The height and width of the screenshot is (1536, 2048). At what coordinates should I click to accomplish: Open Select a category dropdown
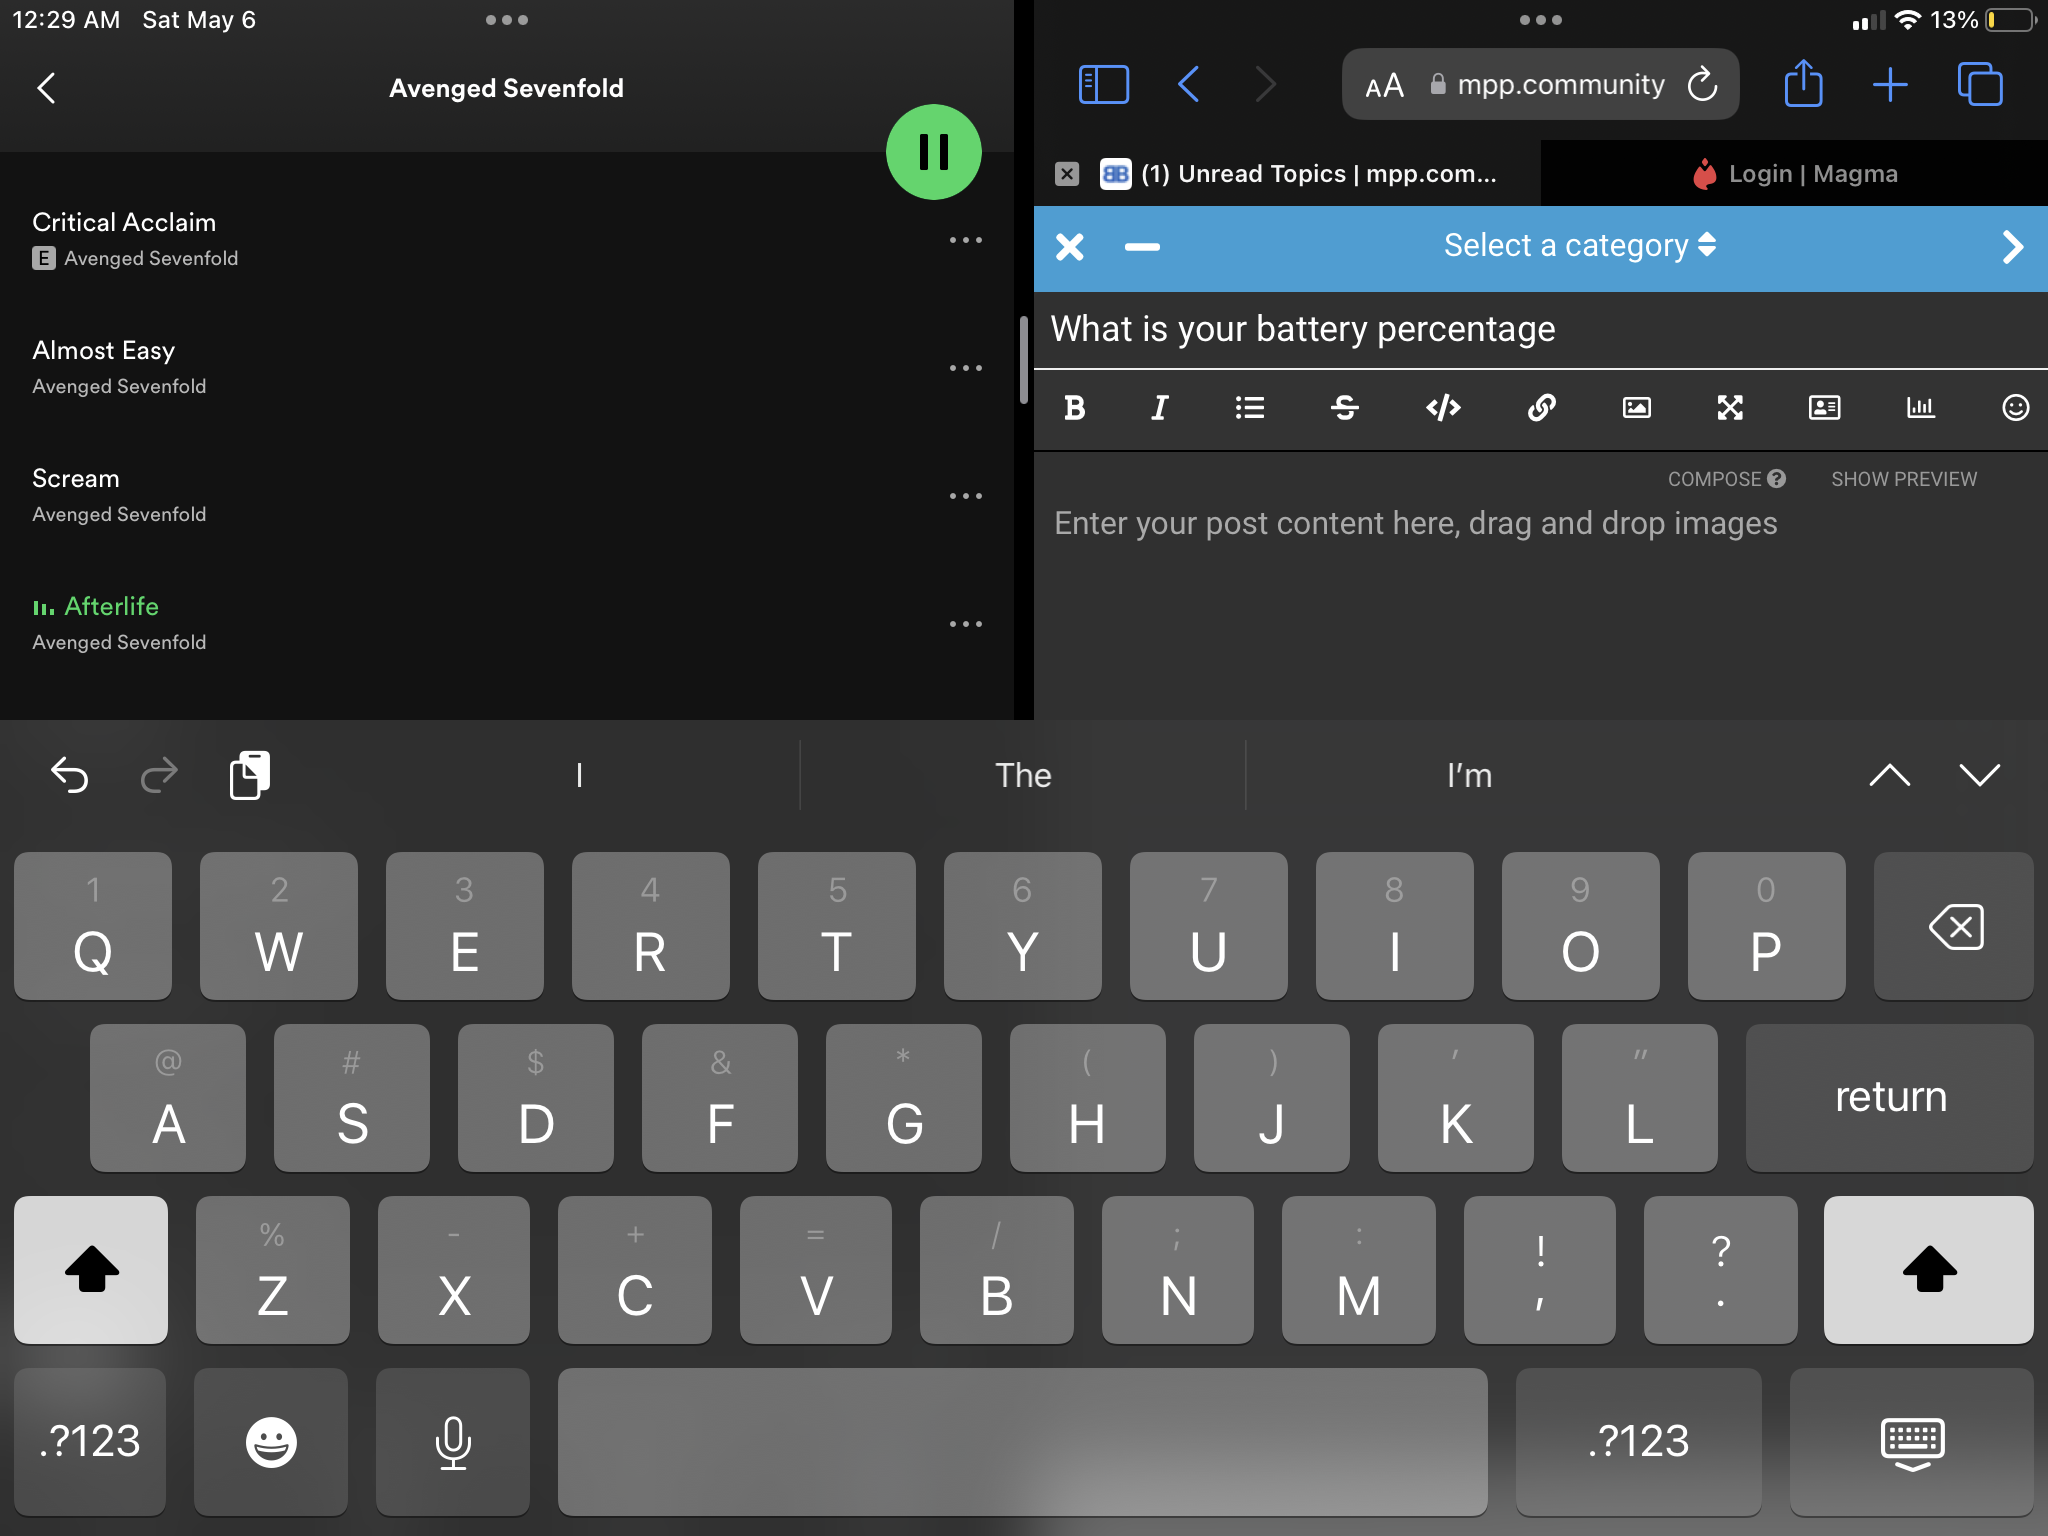coord(1580,246)
